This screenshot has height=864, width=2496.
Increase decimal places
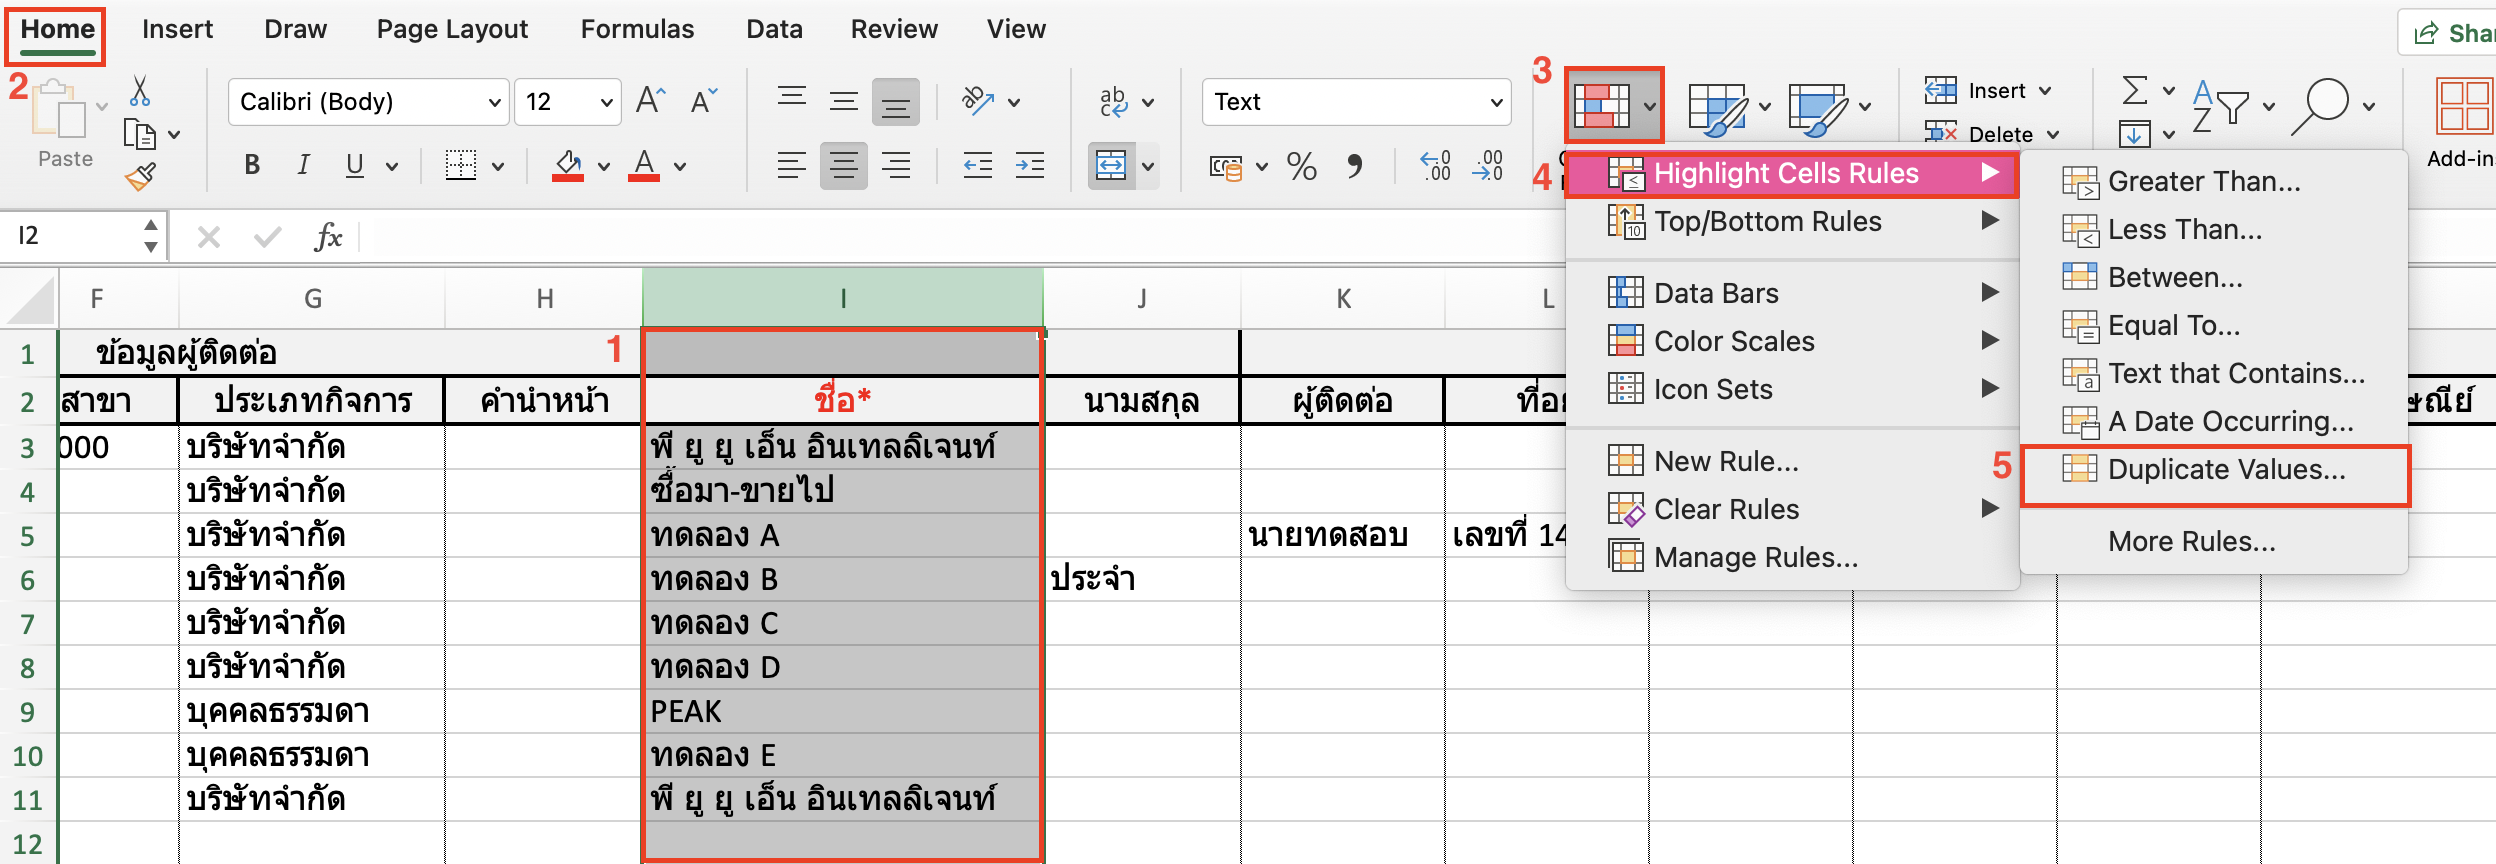[1435, 166]
